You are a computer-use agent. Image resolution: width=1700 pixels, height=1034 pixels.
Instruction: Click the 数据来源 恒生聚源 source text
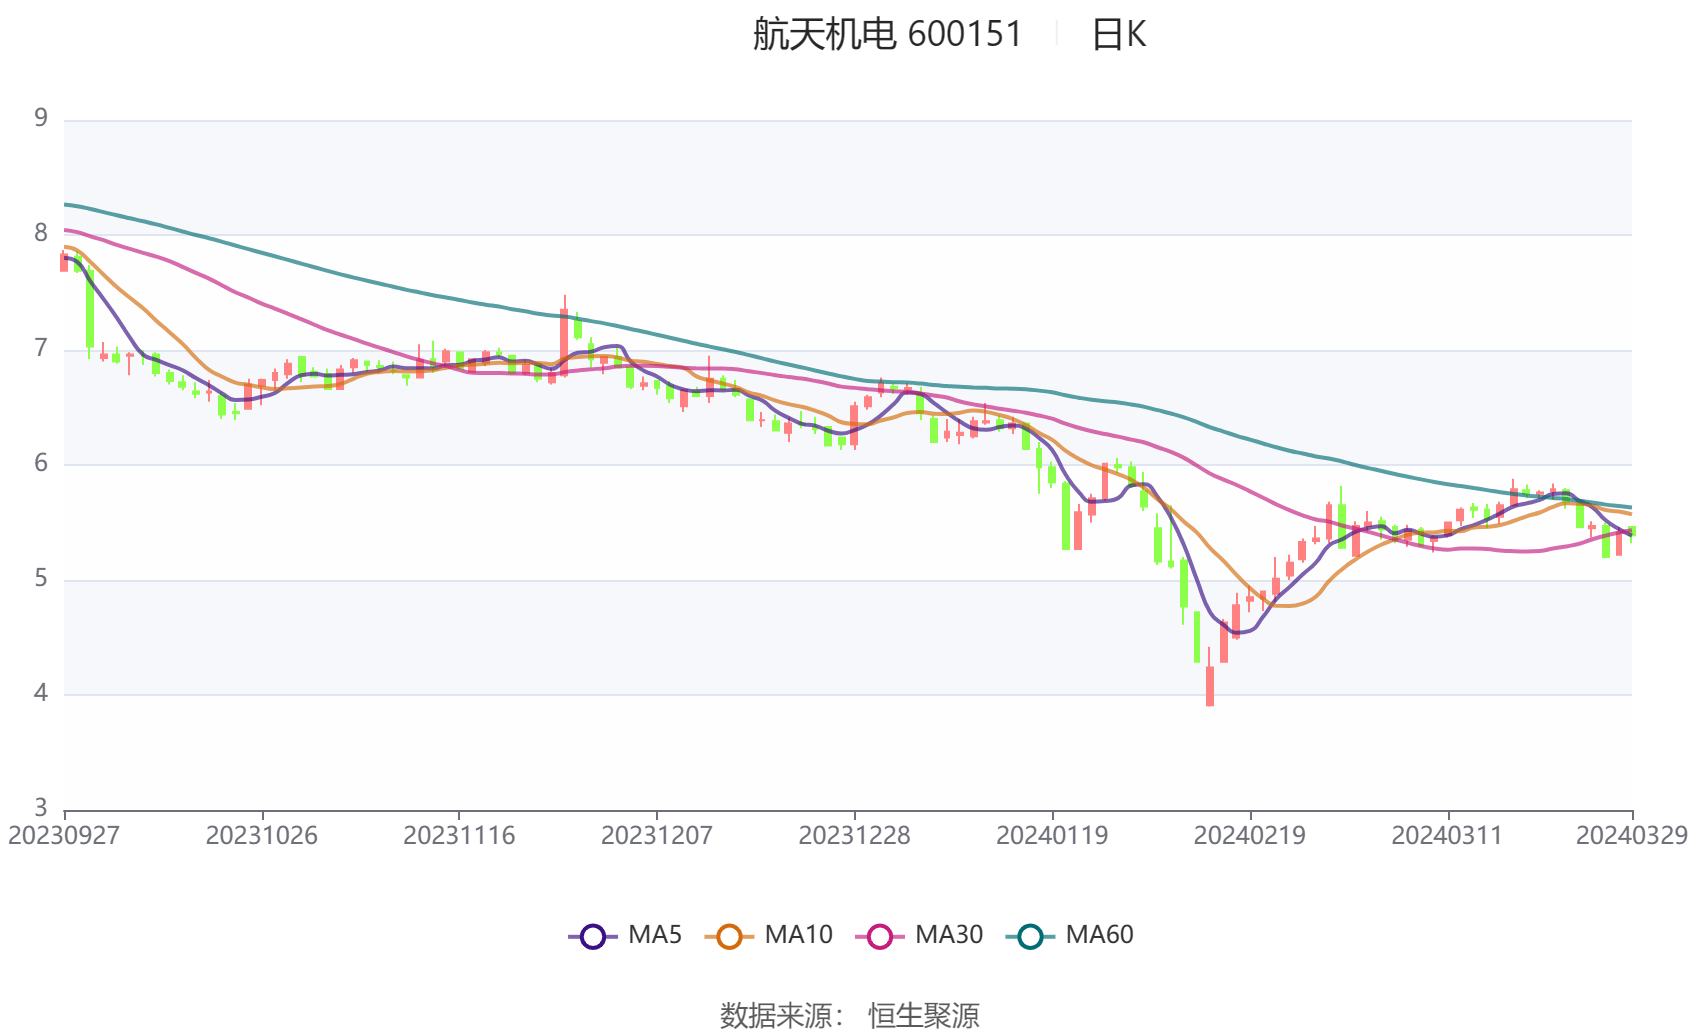pyautogui.click(x=850, y=1015)
